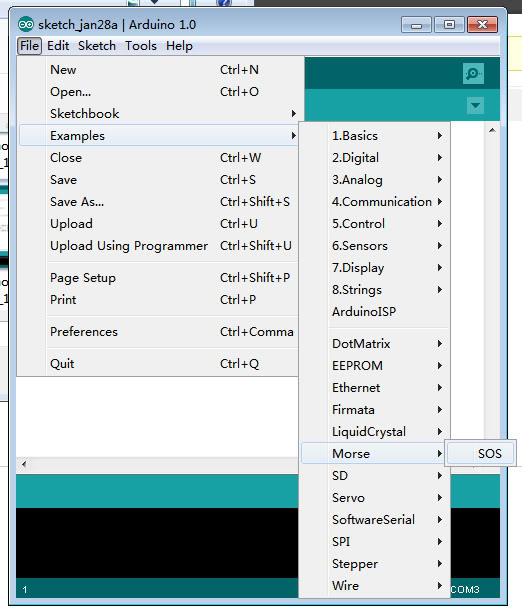The image size is (522, 612).
Task: Click the editor scroll up arrow
Action: click(492, 130)
